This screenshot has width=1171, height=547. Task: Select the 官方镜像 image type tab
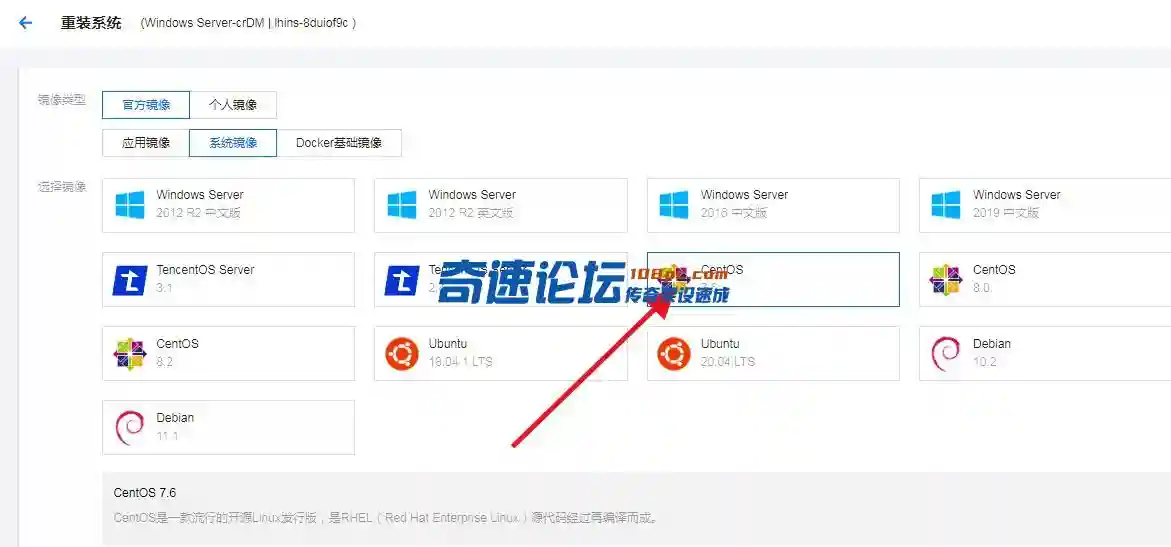point(146,105)
